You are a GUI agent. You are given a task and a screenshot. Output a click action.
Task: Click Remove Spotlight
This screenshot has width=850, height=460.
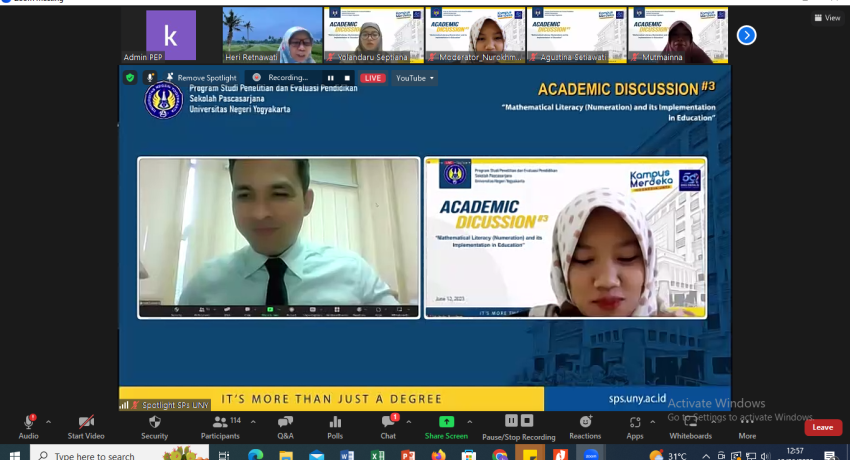coord(201,77)
